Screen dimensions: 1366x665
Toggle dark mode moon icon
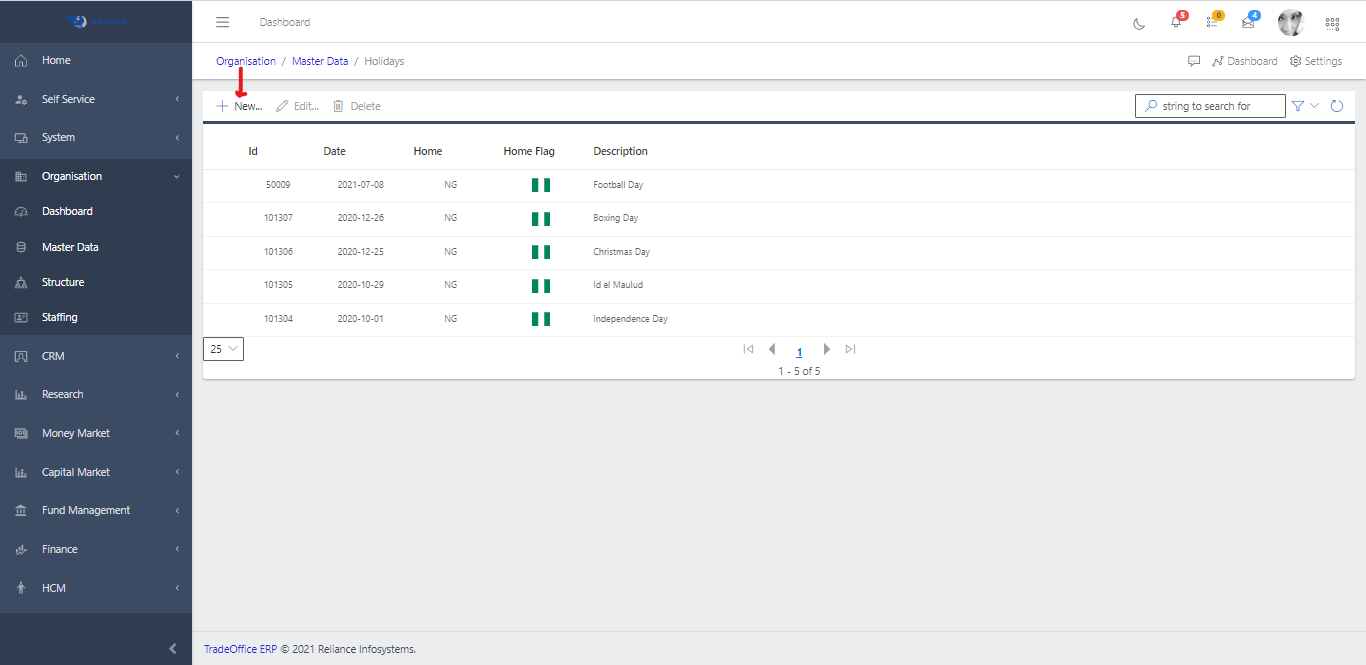click(1139, 23)
